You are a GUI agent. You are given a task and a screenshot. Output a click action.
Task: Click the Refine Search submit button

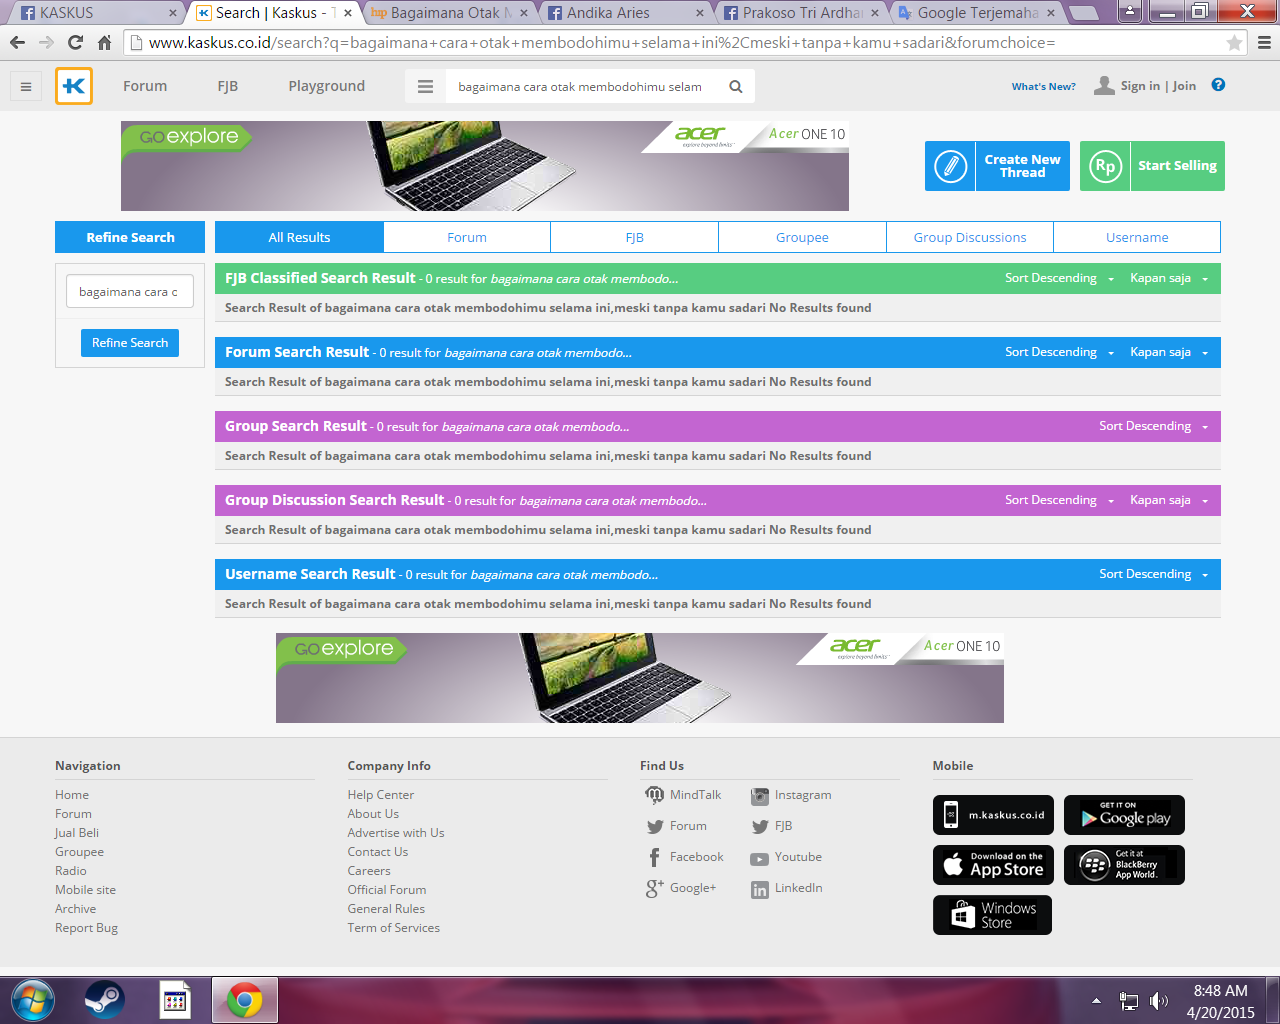130,343
